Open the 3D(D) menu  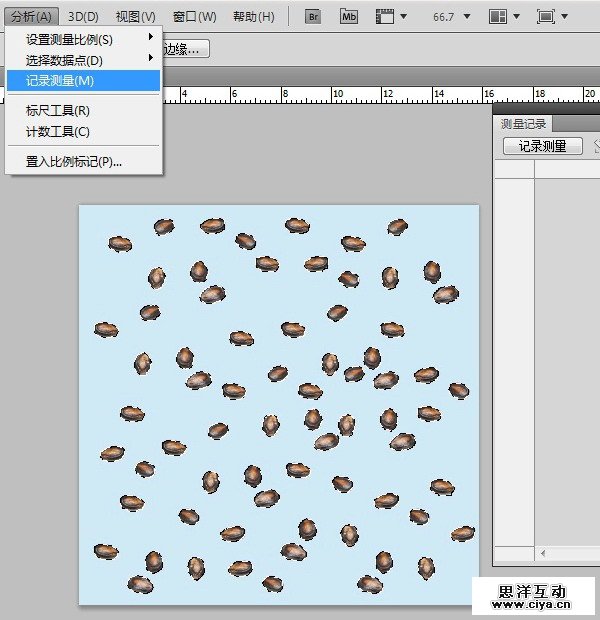pos(83,17)
